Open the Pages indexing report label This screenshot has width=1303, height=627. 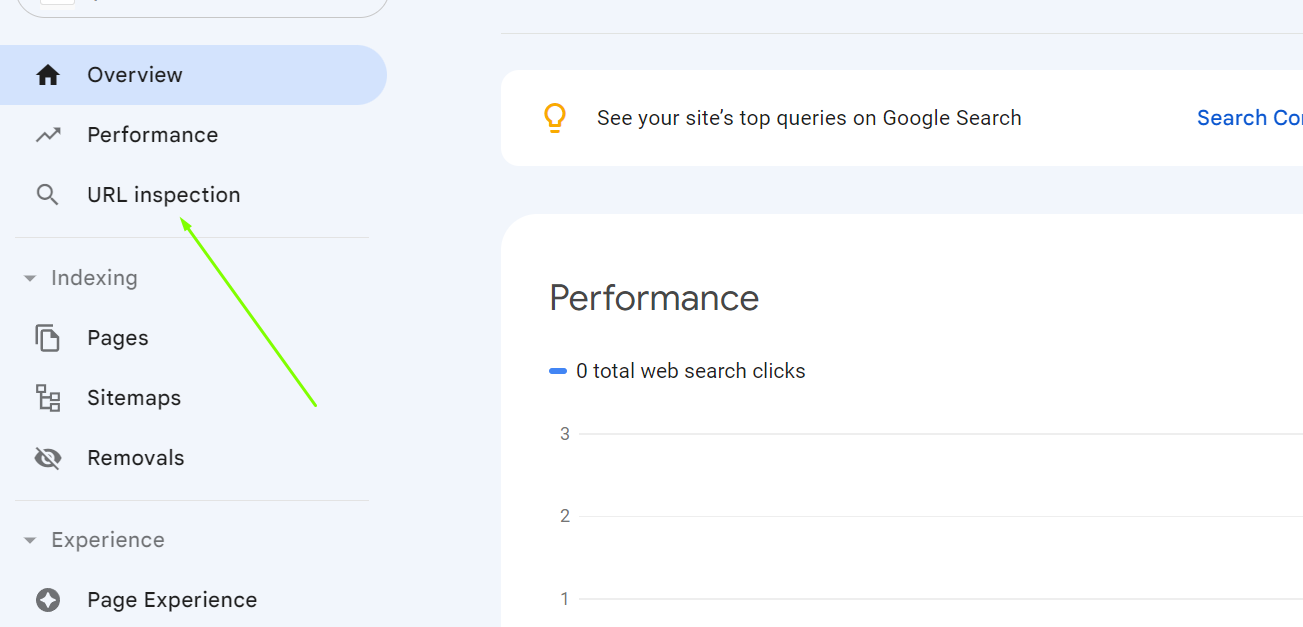pos(118,338)
